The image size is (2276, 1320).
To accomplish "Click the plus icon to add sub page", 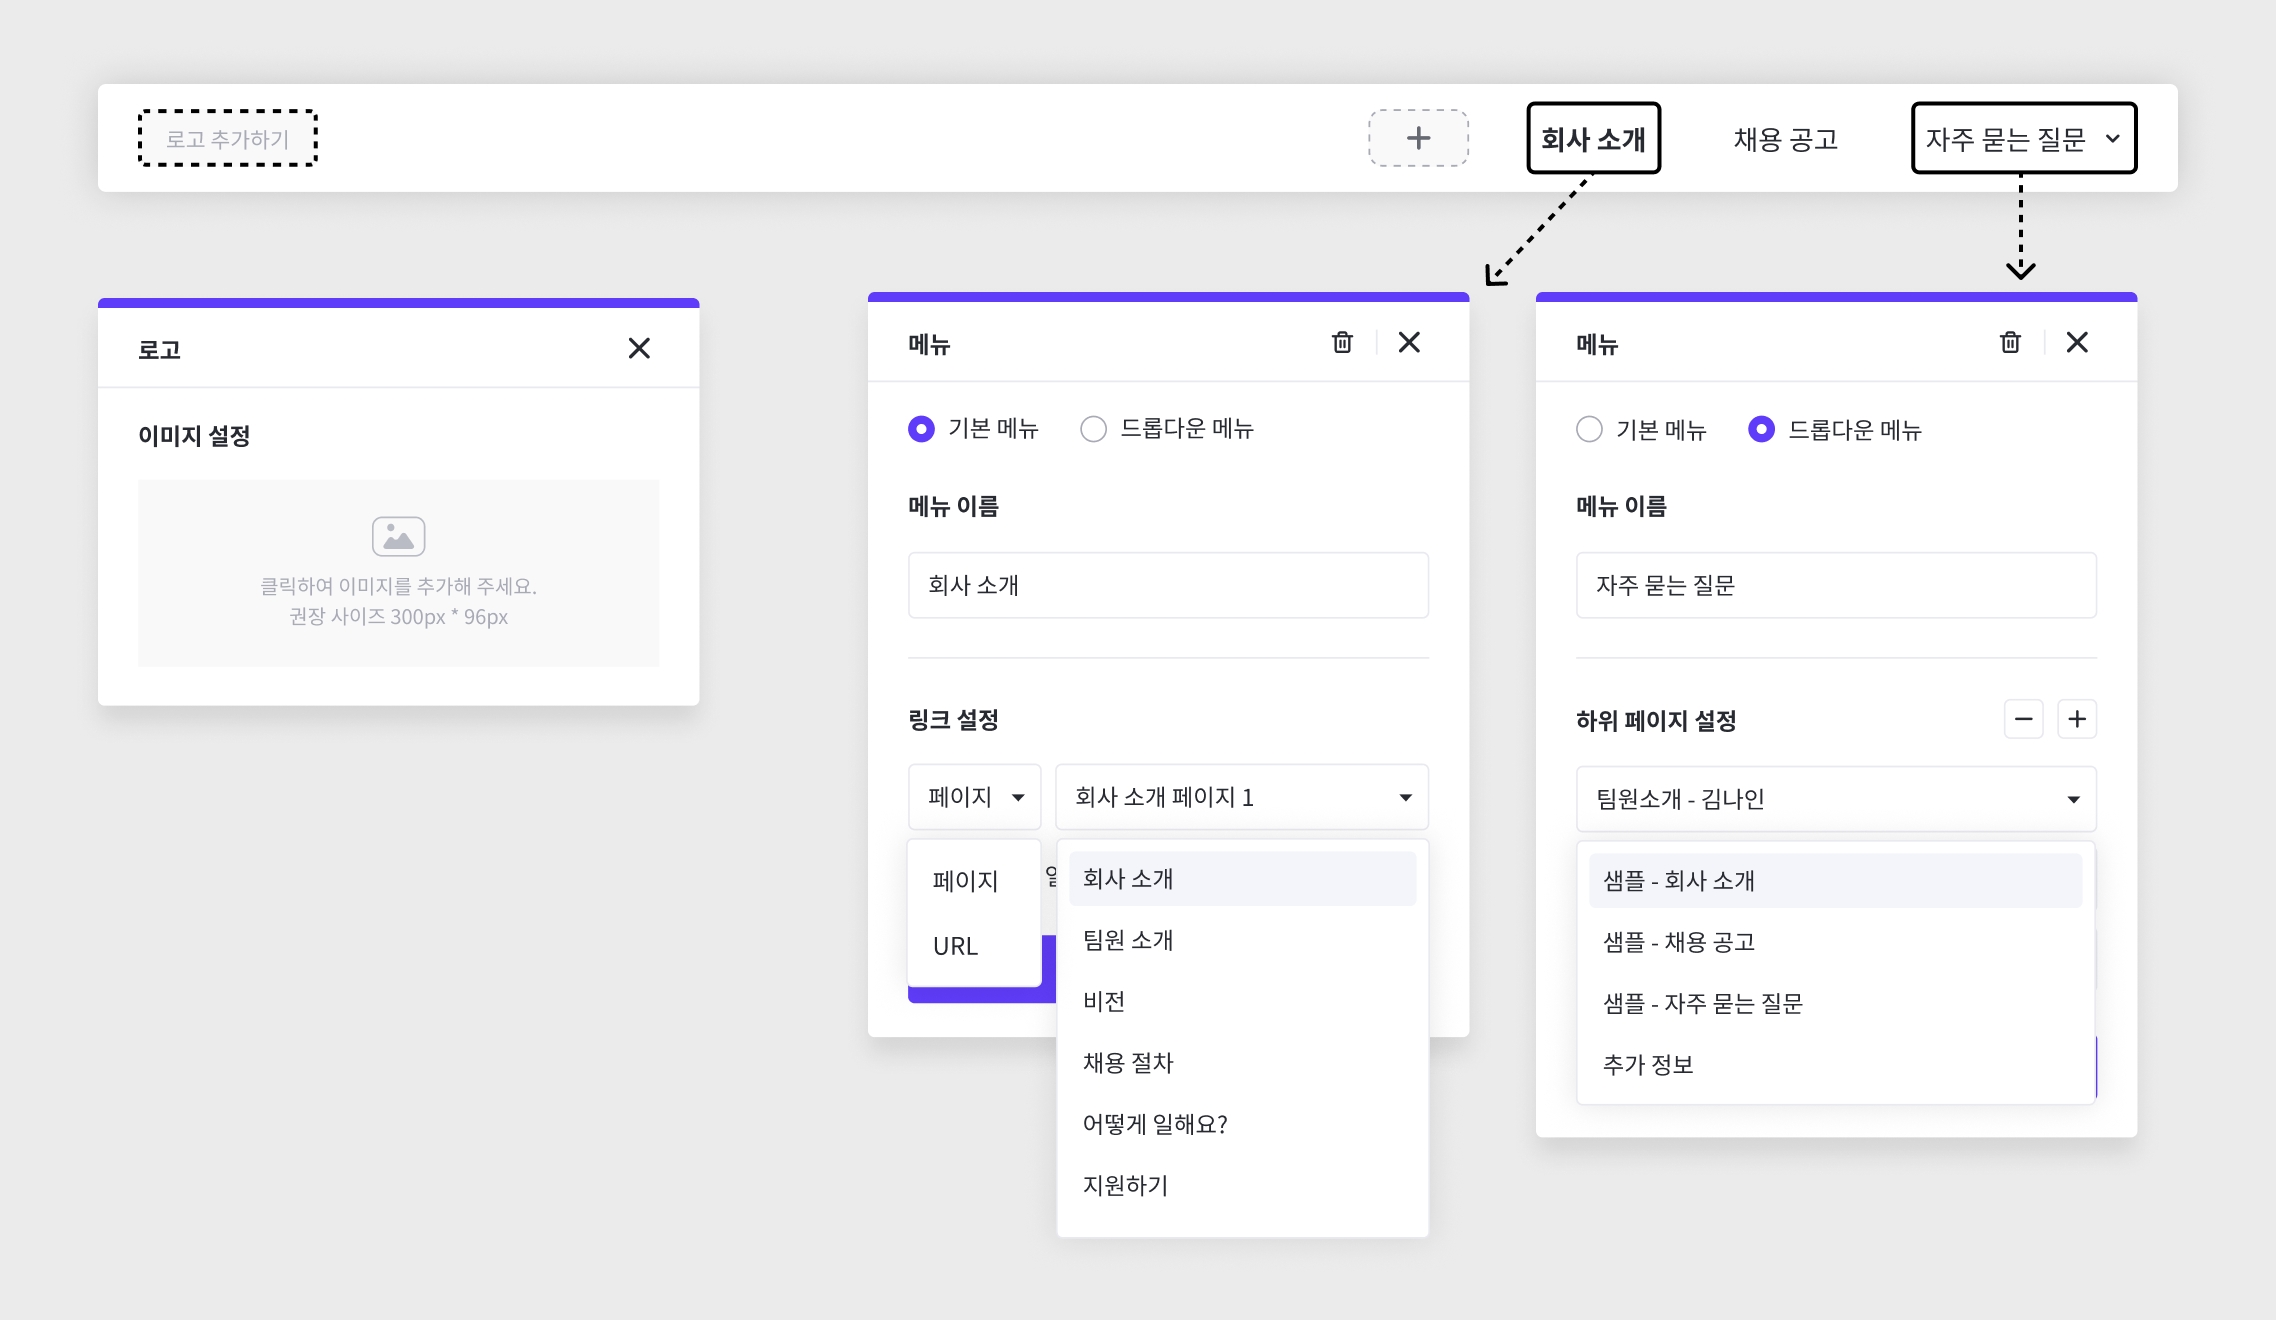I will tap(2077, 719).
